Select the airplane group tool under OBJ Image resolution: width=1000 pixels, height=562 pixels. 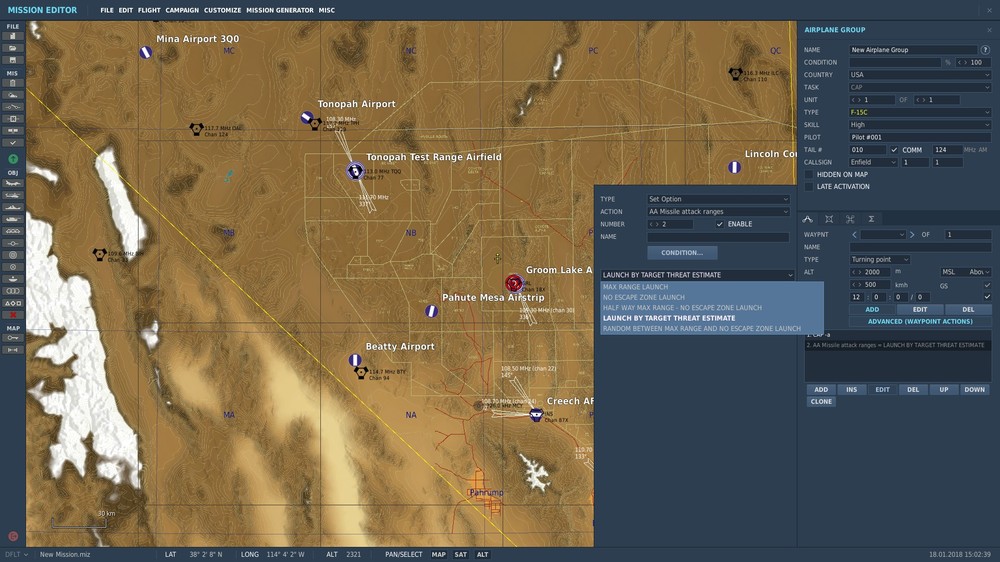coord(12,183)
